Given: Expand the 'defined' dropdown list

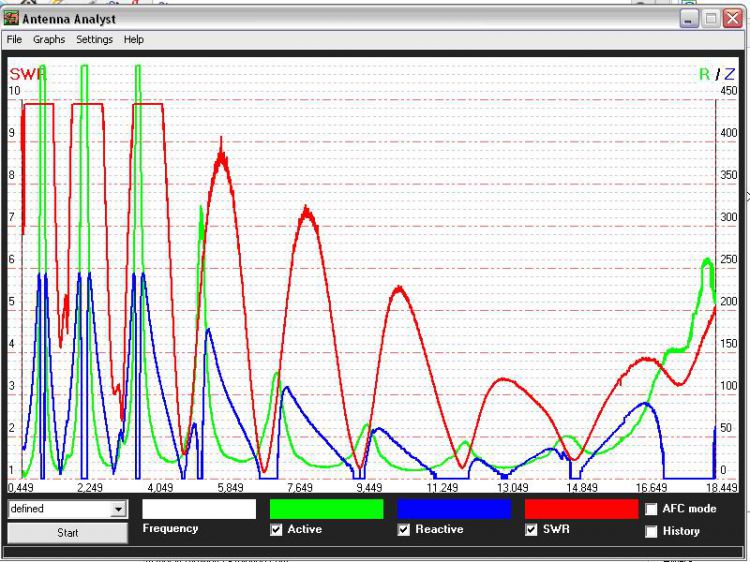Looking at the screenshot, I should (x=118, y=509).
